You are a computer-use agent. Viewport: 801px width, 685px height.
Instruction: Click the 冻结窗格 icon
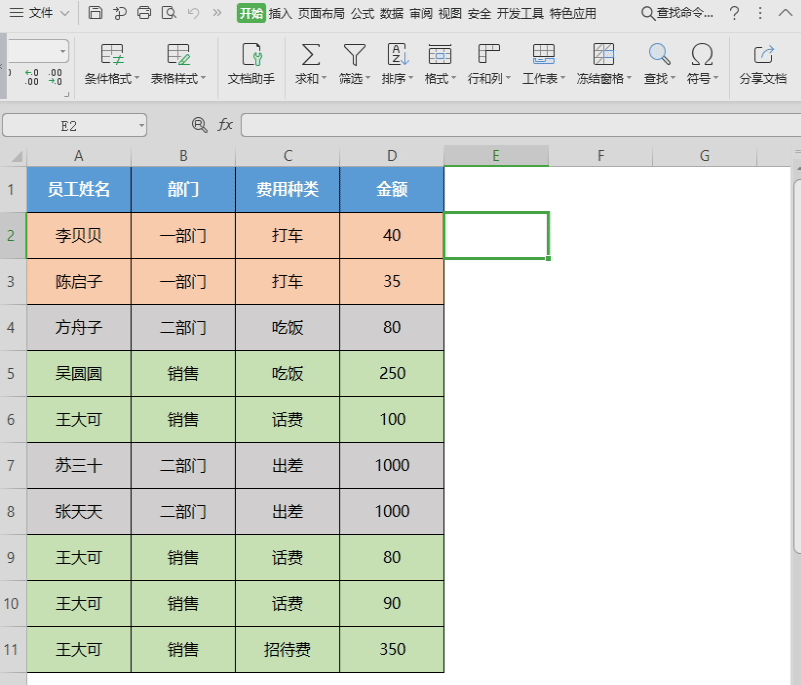pos(603,54)
